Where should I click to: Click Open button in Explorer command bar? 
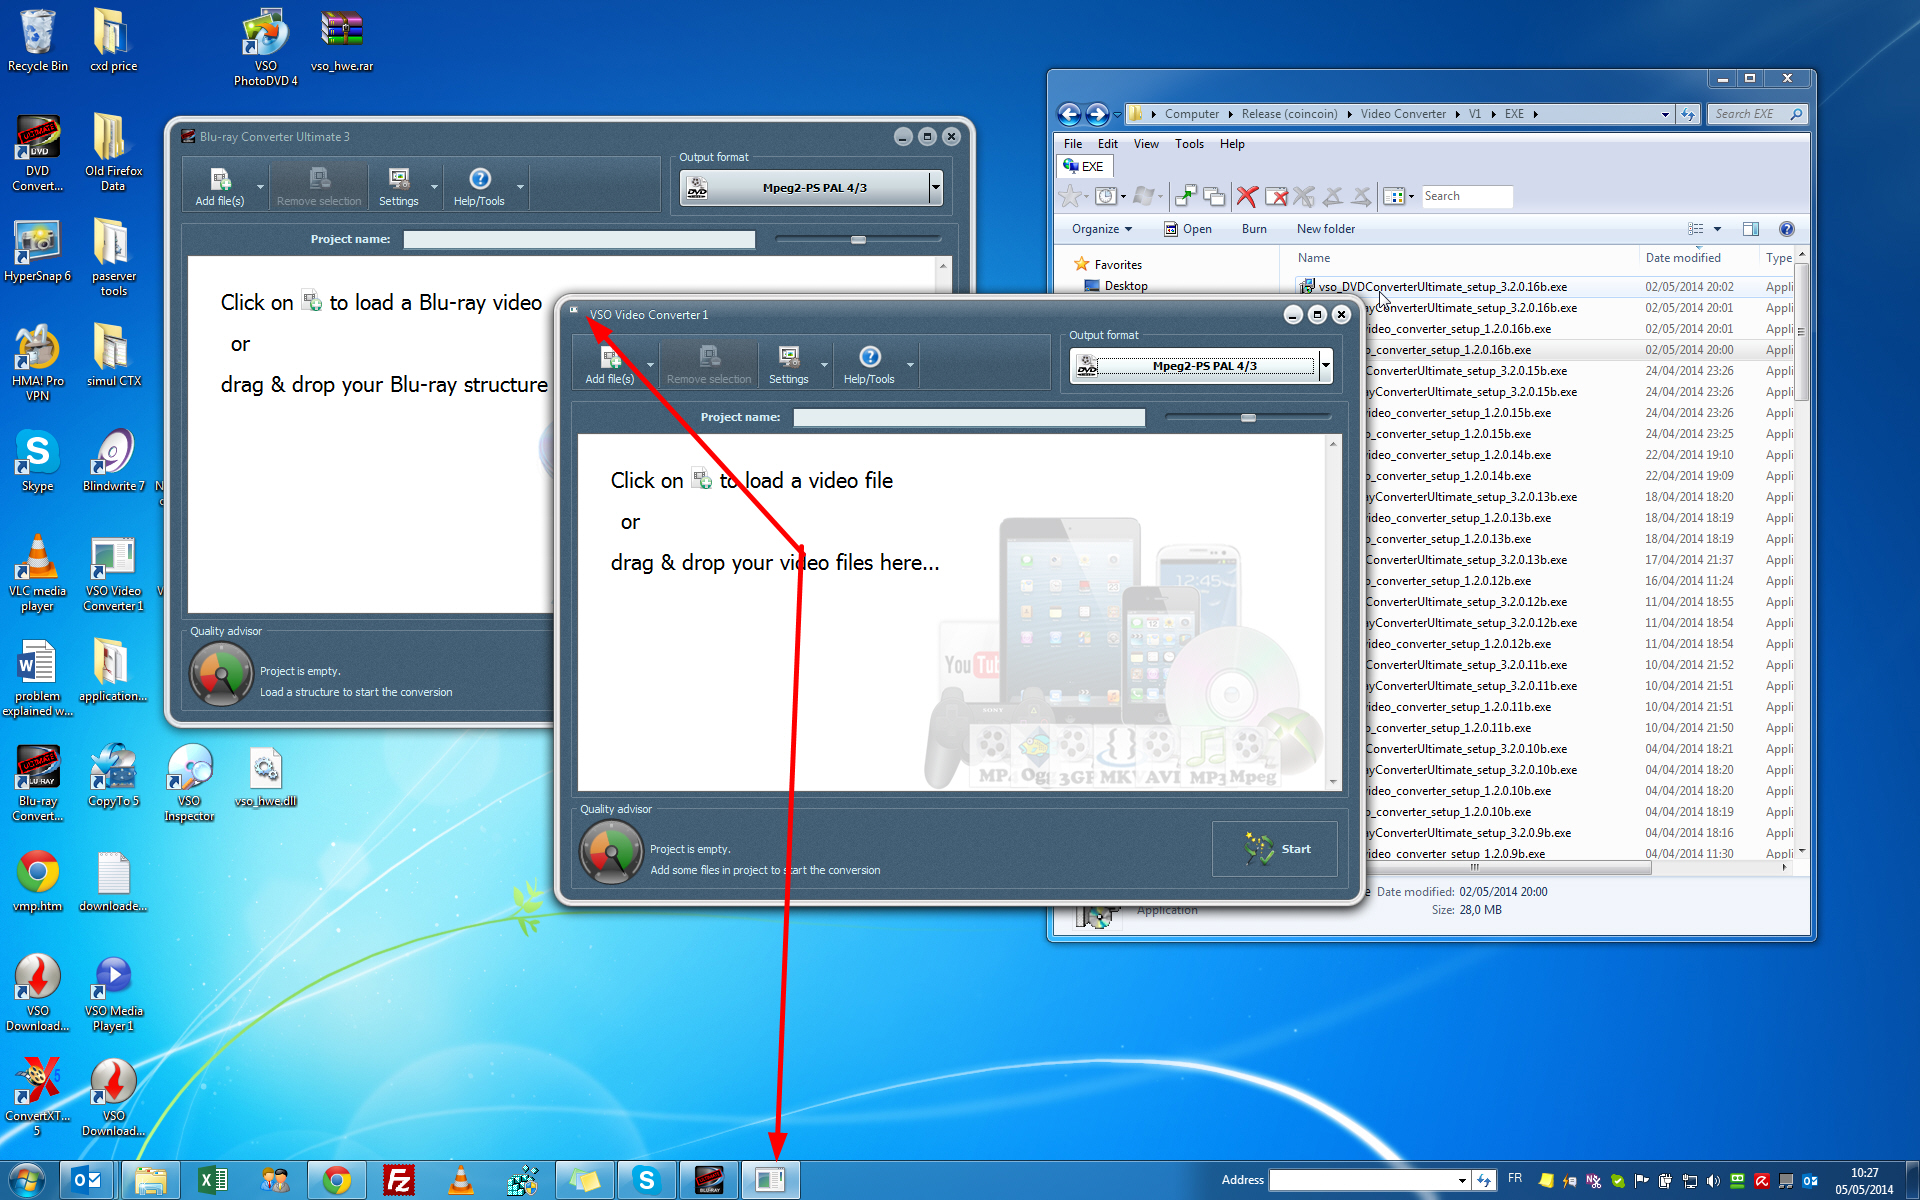1188,229
